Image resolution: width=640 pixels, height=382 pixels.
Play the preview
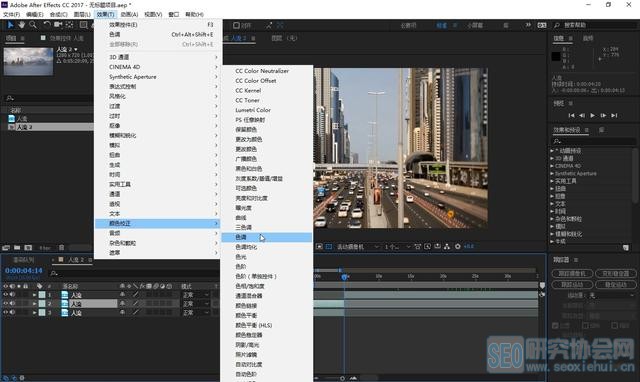(593, 115)
